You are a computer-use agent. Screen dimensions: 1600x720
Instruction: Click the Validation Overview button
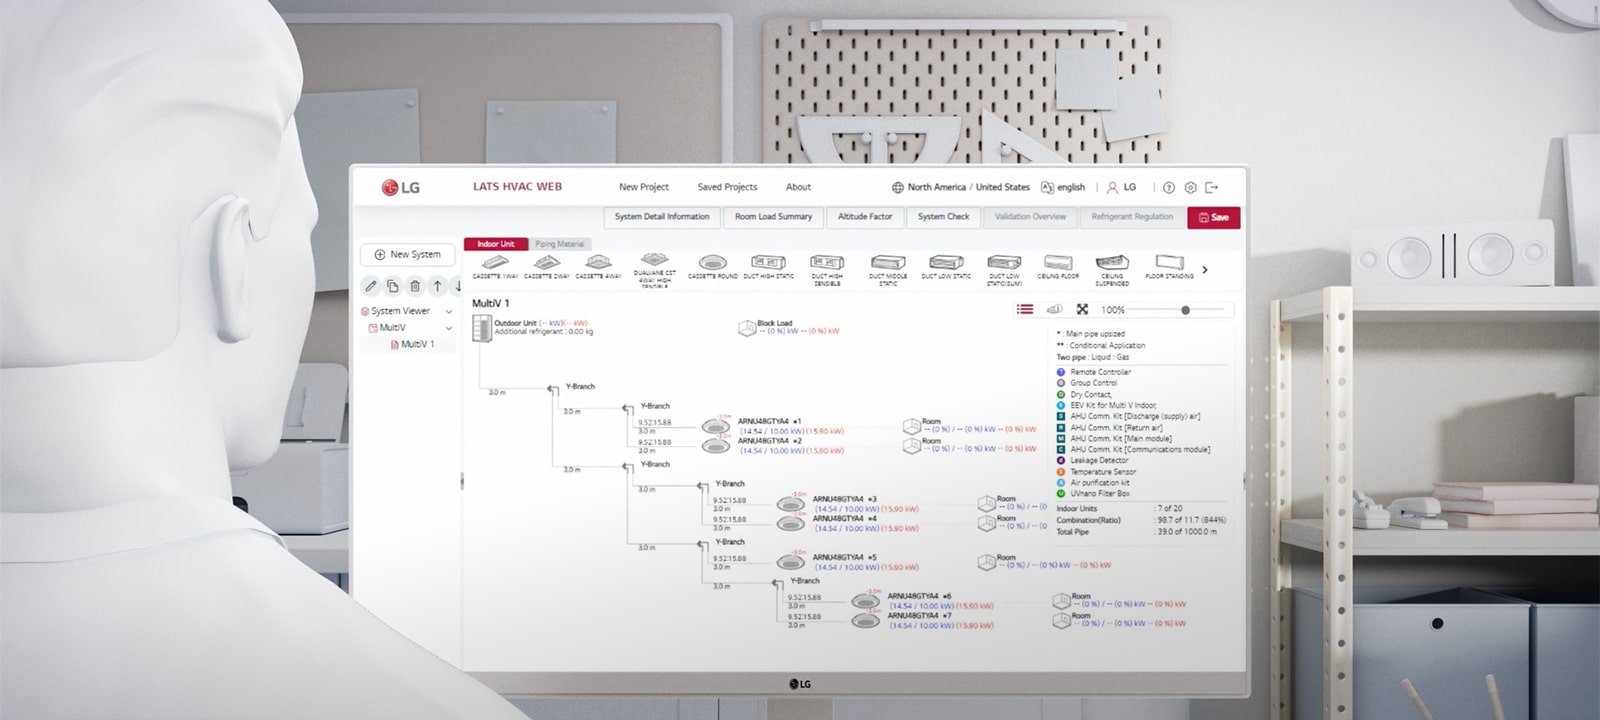coord(1030,217)
